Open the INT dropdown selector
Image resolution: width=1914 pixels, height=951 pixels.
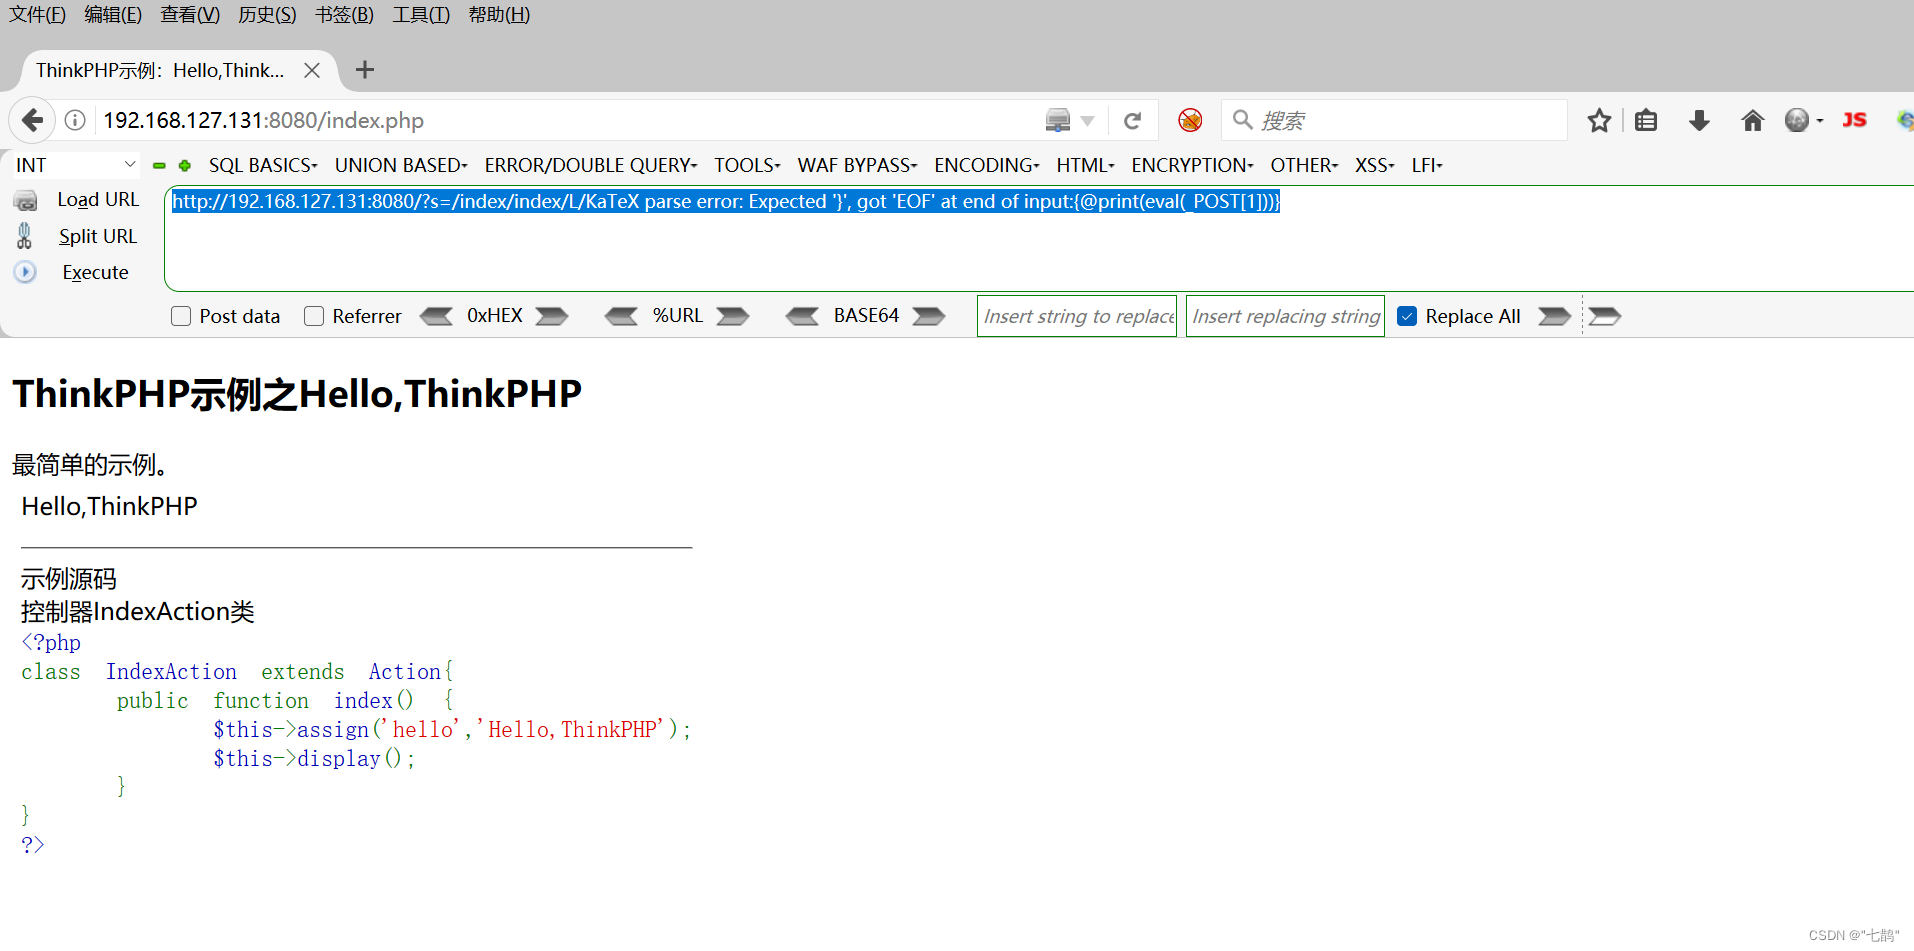click(x=75, y=165)
